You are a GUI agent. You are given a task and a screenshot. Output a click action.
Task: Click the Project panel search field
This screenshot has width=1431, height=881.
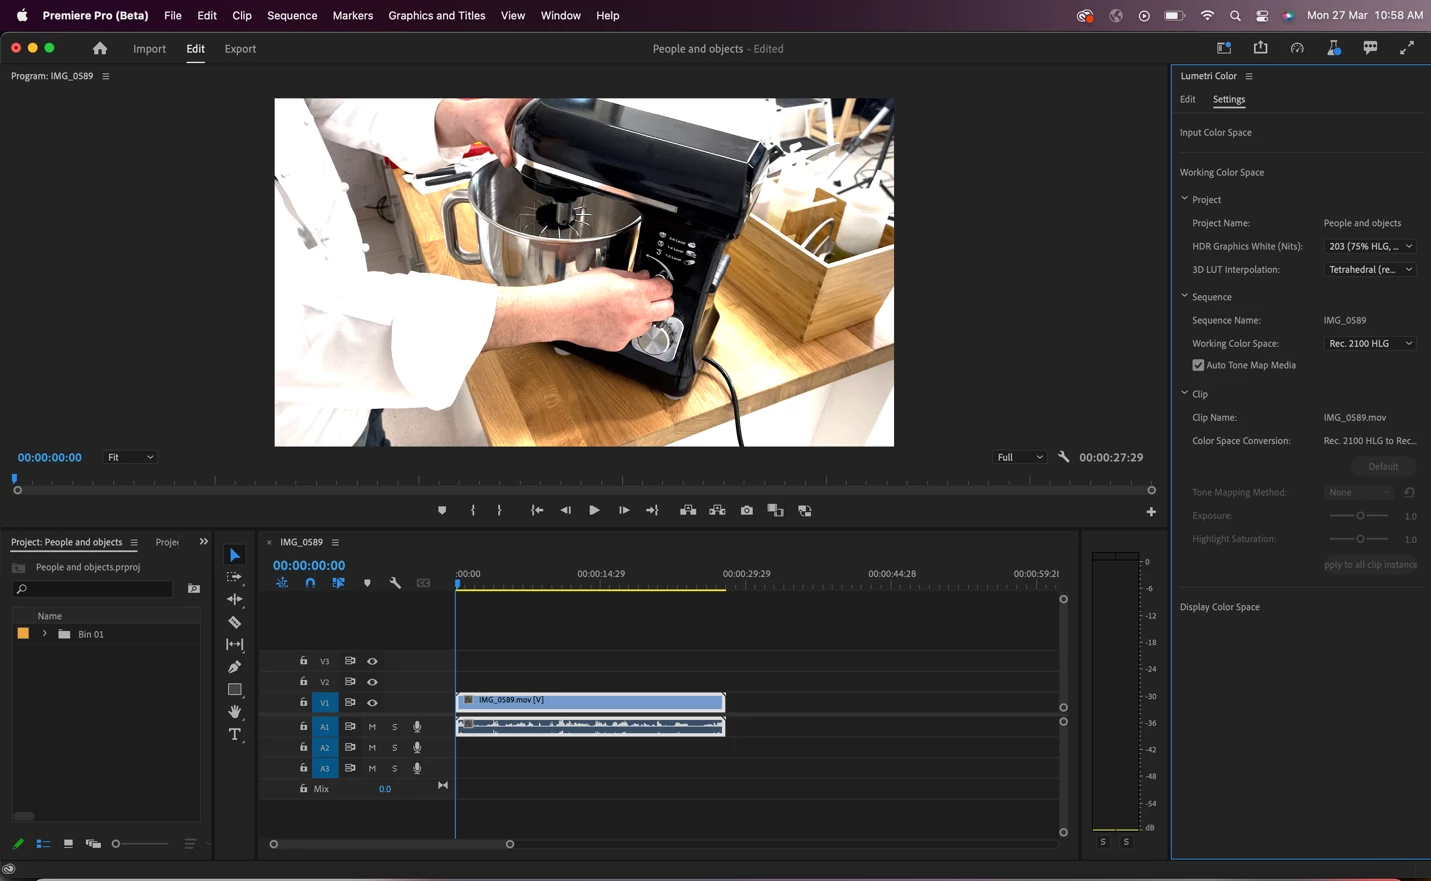click(x=94, y=589)
